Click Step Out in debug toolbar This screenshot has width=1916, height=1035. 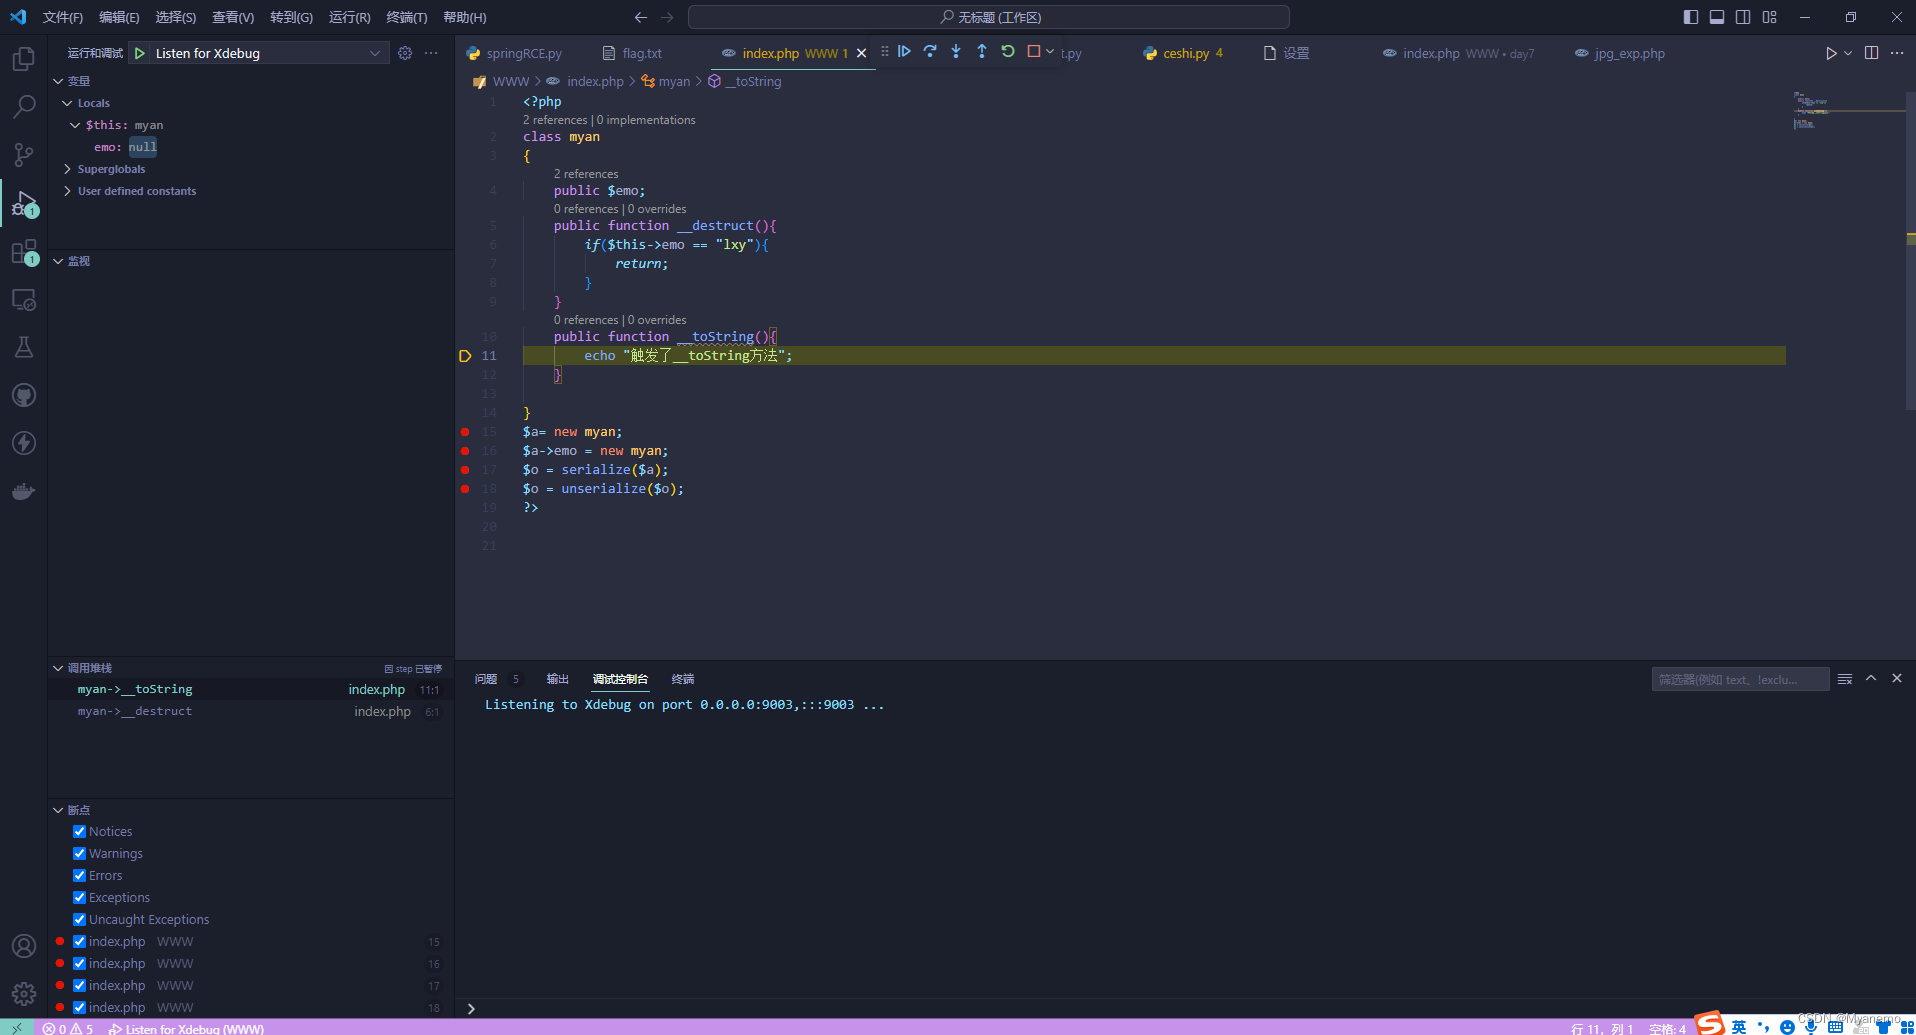[x=982, y=51]
